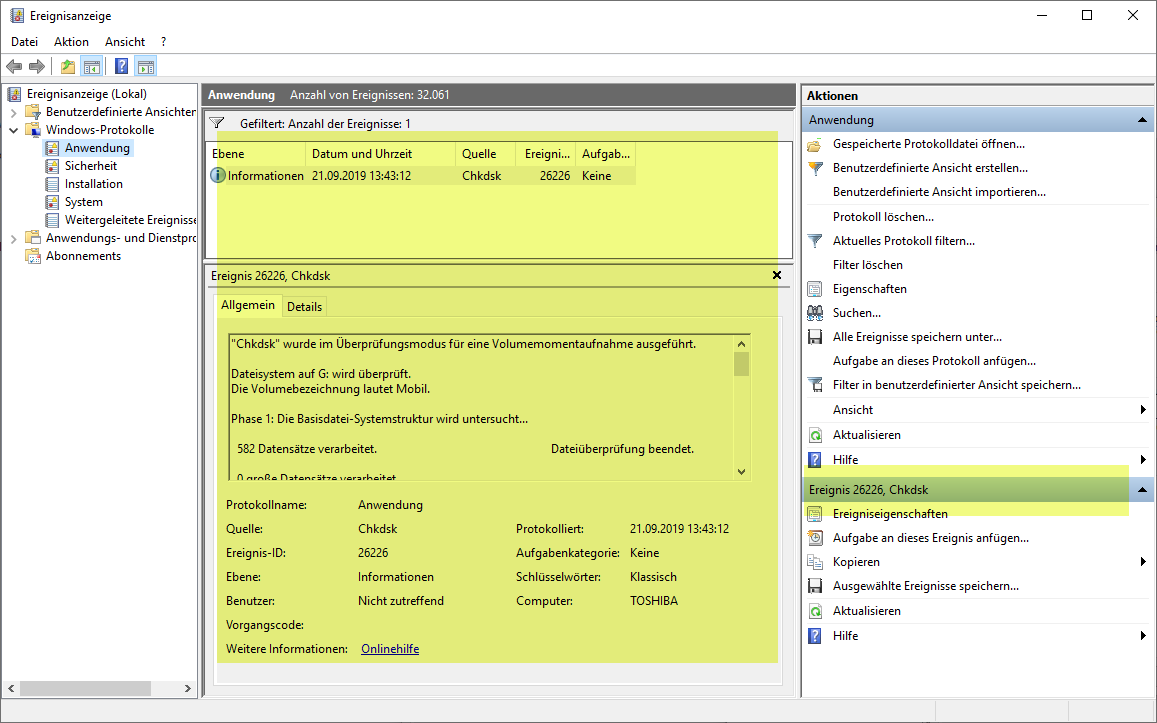Click the Sicherheit log icon in tree
Image resolution: width=1157 pixels, height=723 pixels.
53,166
